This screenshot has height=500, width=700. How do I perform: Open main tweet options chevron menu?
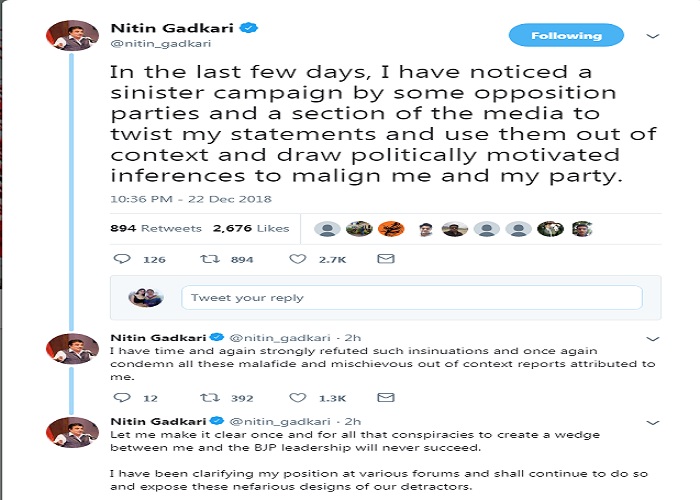[x=653, y=36]
